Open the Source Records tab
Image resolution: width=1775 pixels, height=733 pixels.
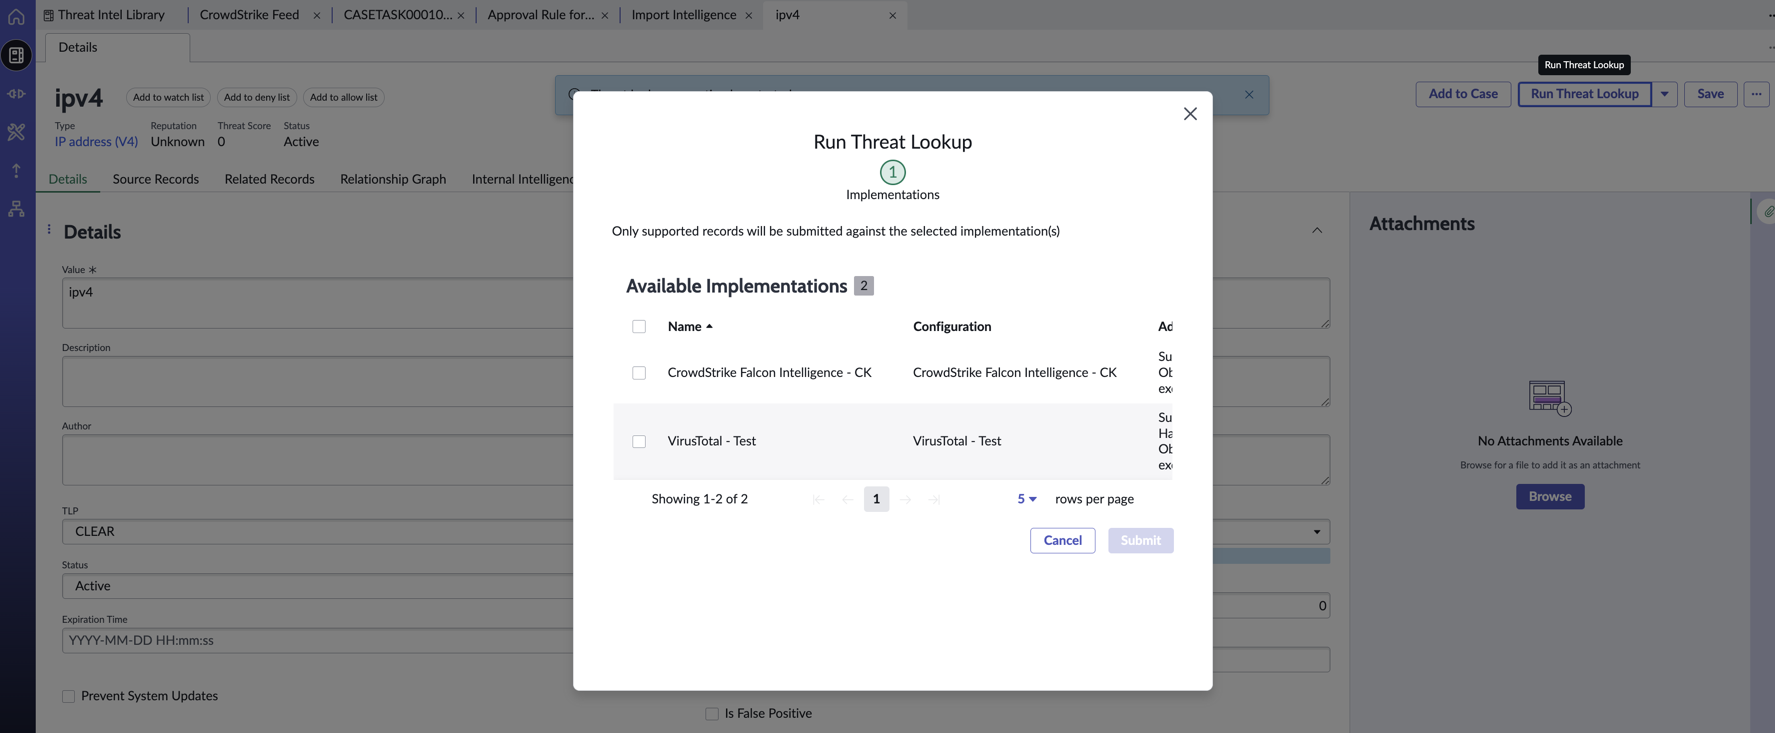pos(156,179)
